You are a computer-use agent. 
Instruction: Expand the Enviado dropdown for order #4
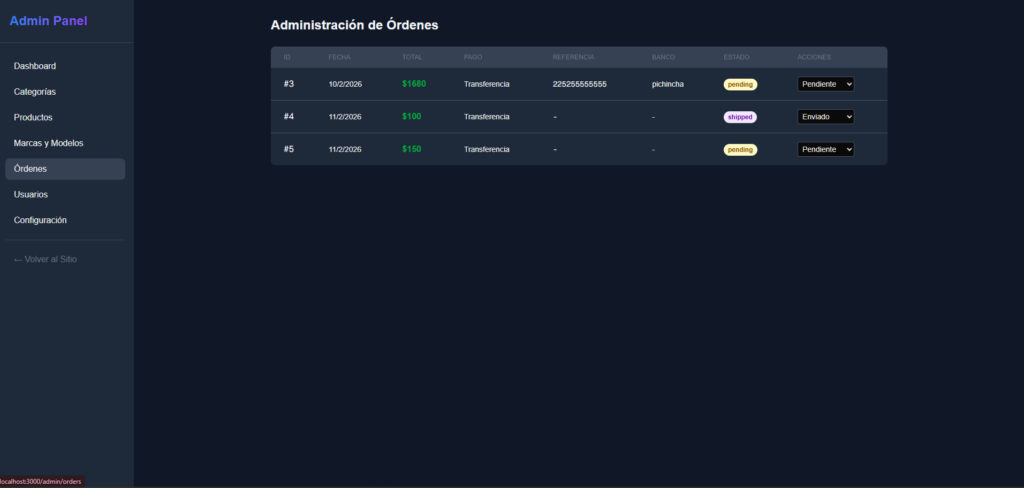825,117
